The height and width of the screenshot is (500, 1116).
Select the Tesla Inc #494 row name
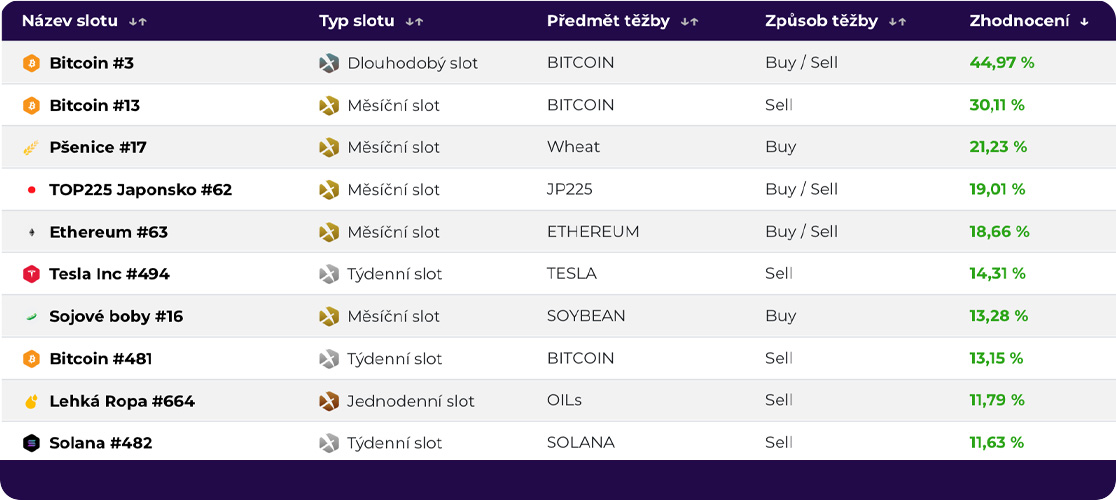(109, 275)
